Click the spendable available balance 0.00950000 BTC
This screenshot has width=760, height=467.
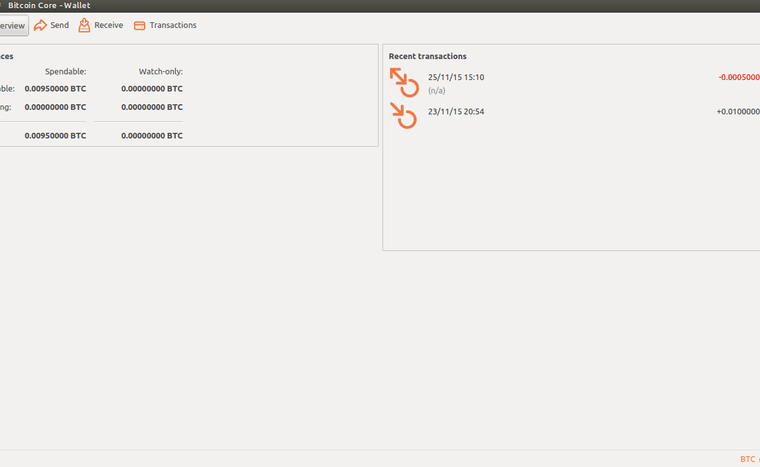click(55, 89)
